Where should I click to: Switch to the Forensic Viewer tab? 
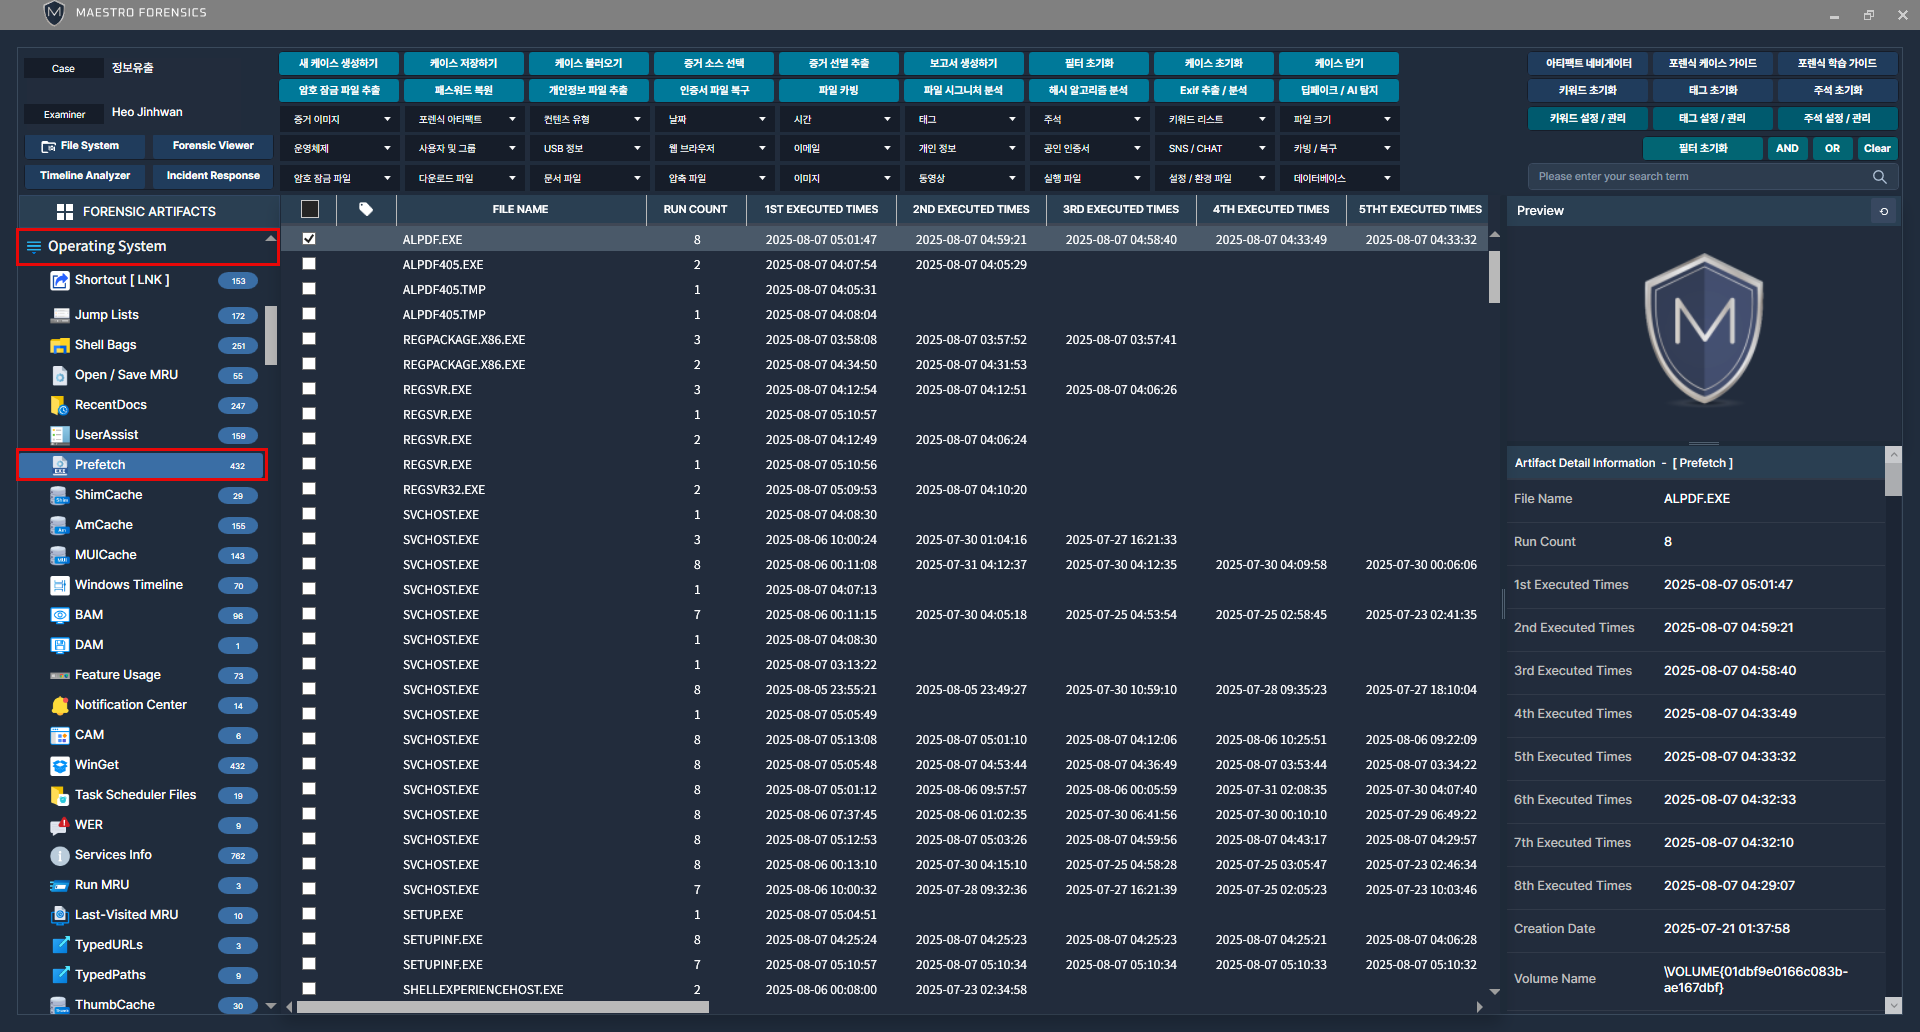[213, 146]
